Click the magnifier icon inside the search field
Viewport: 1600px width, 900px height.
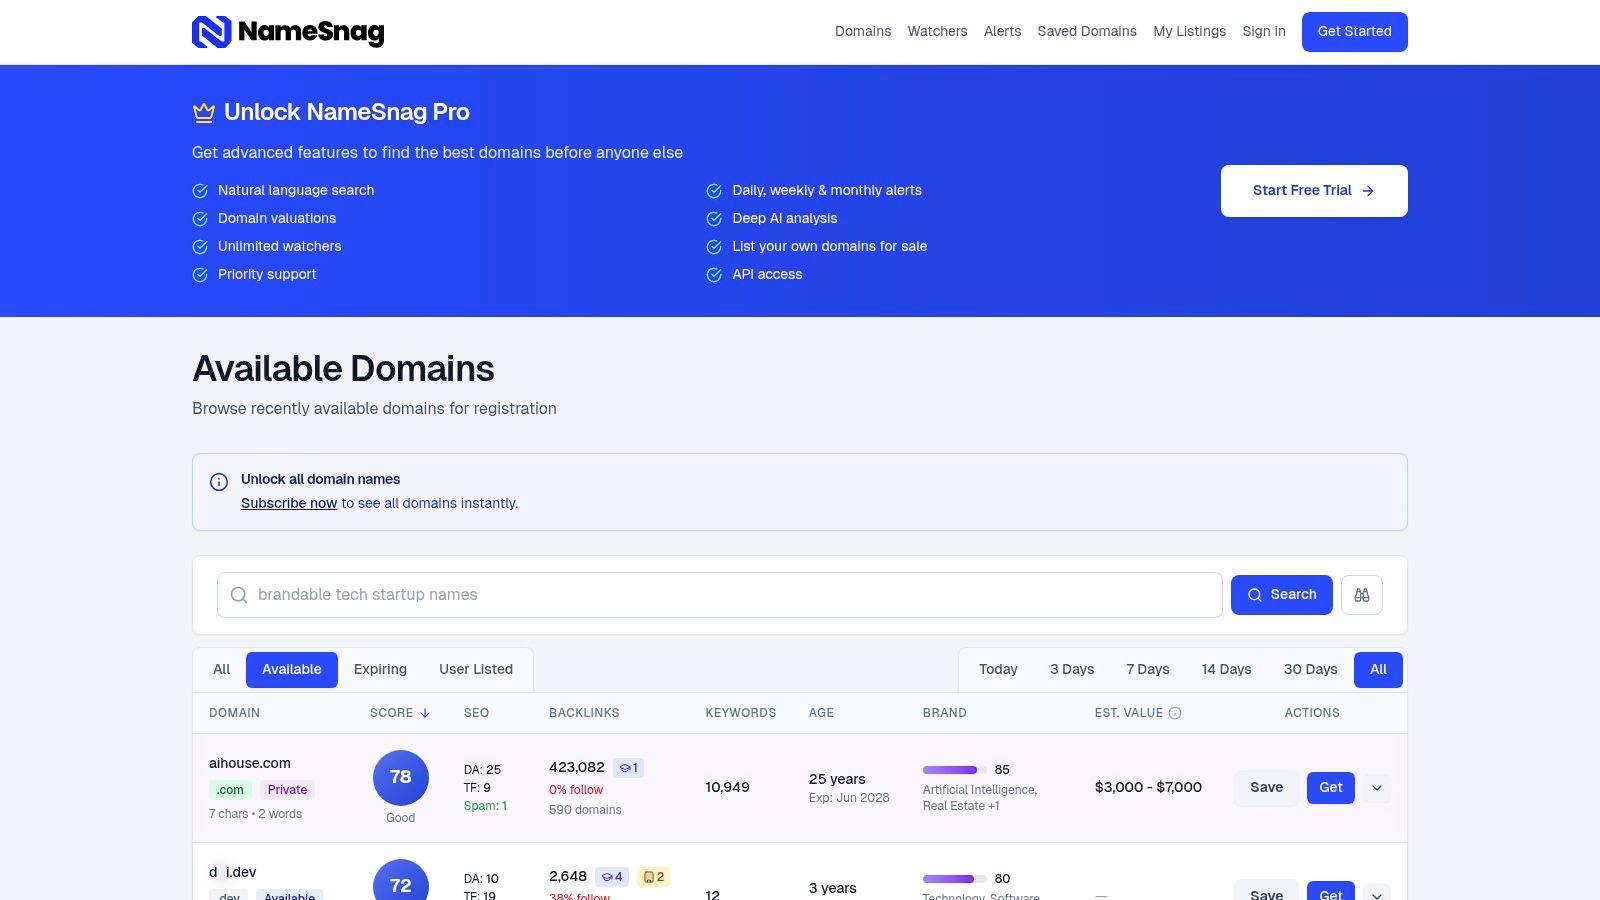[239, 595]
